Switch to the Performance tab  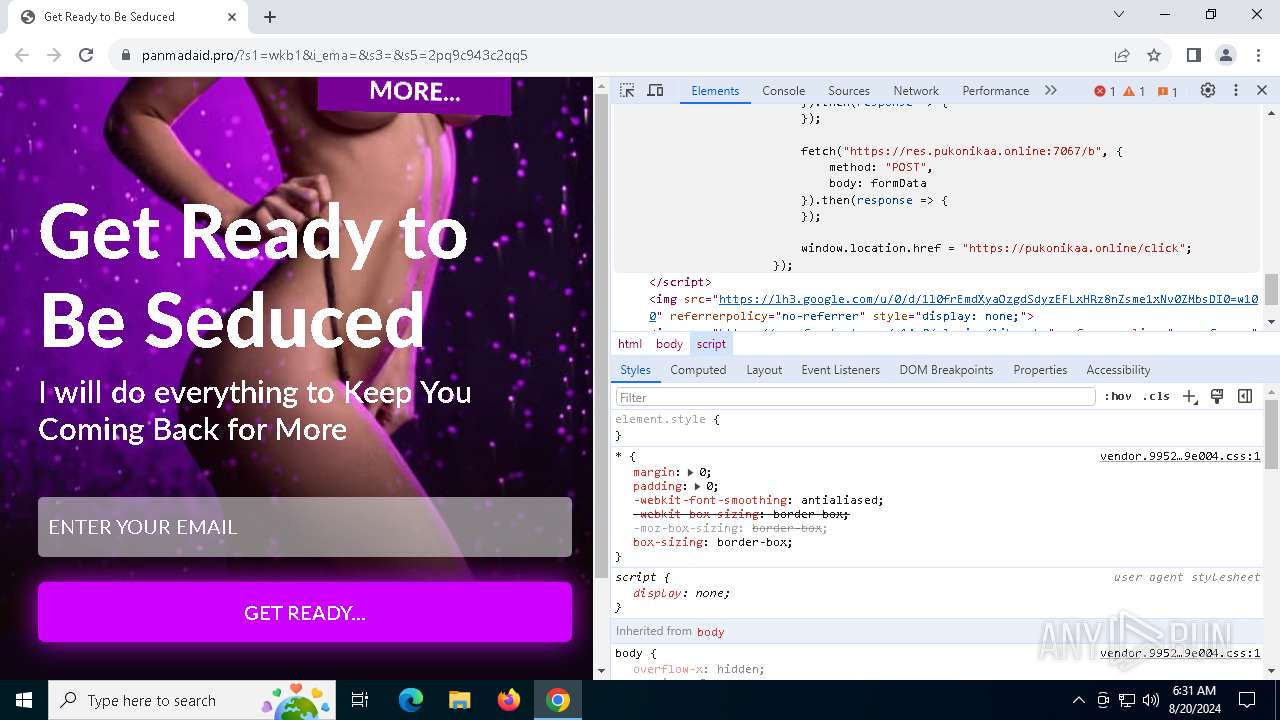coord(995,90)
